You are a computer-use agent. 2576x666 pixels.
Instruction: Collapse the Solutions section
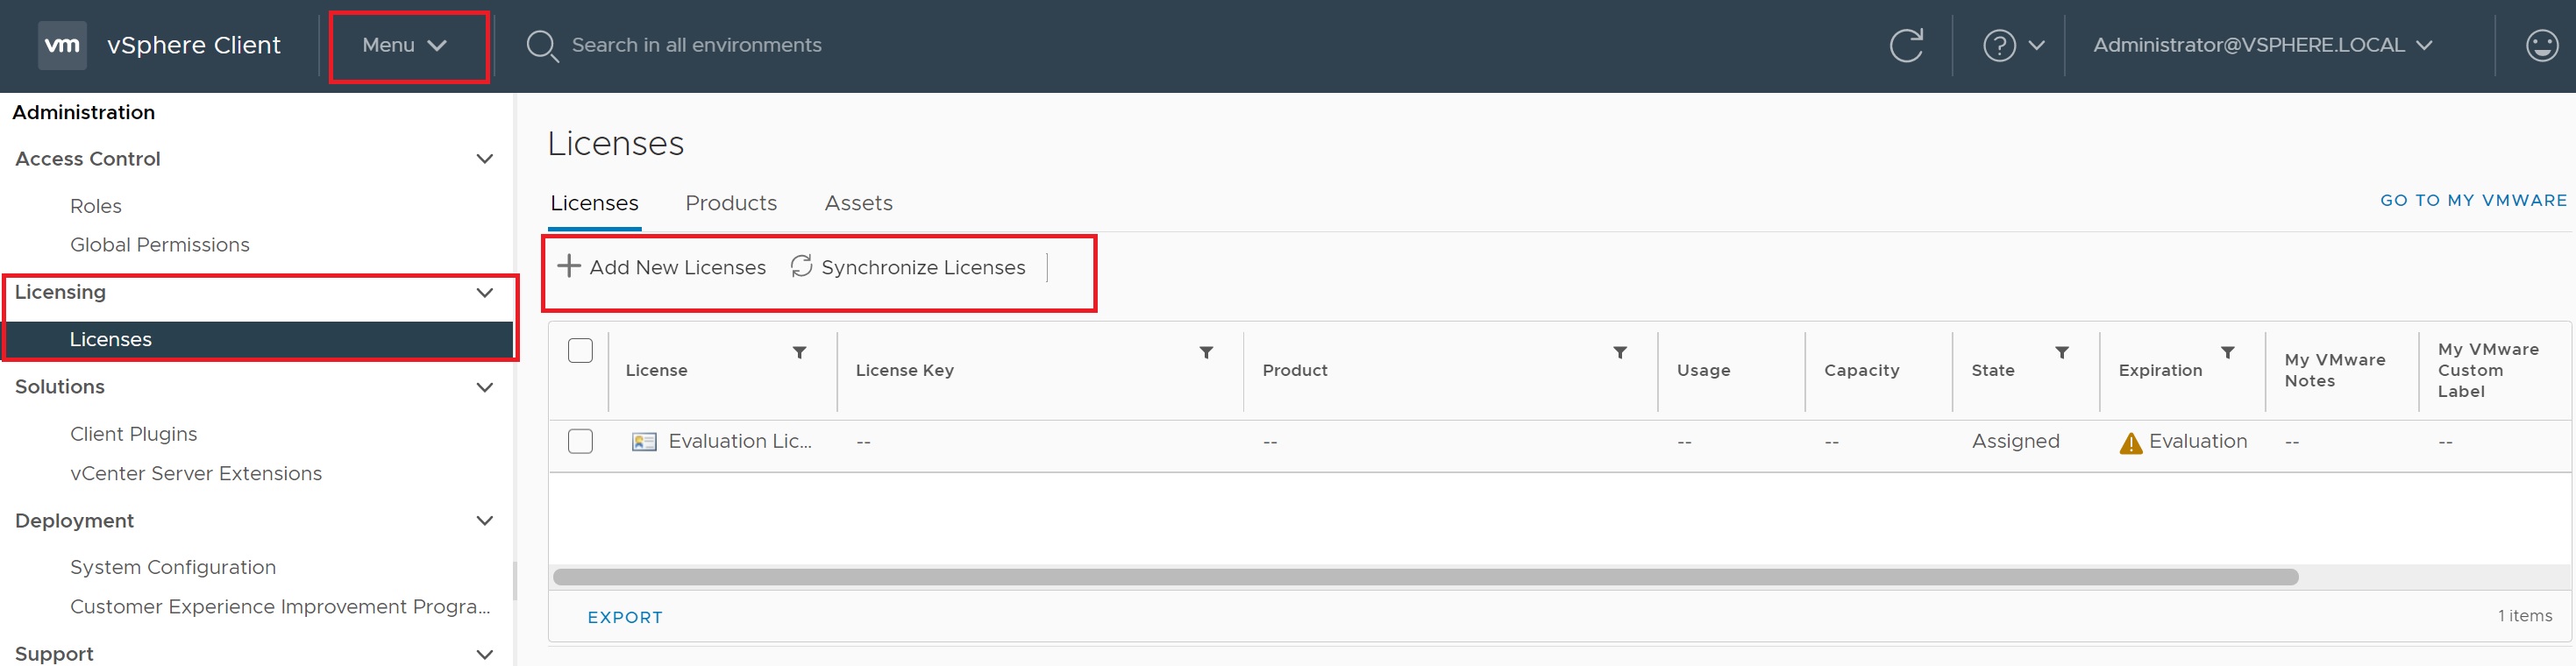point(485,388)
